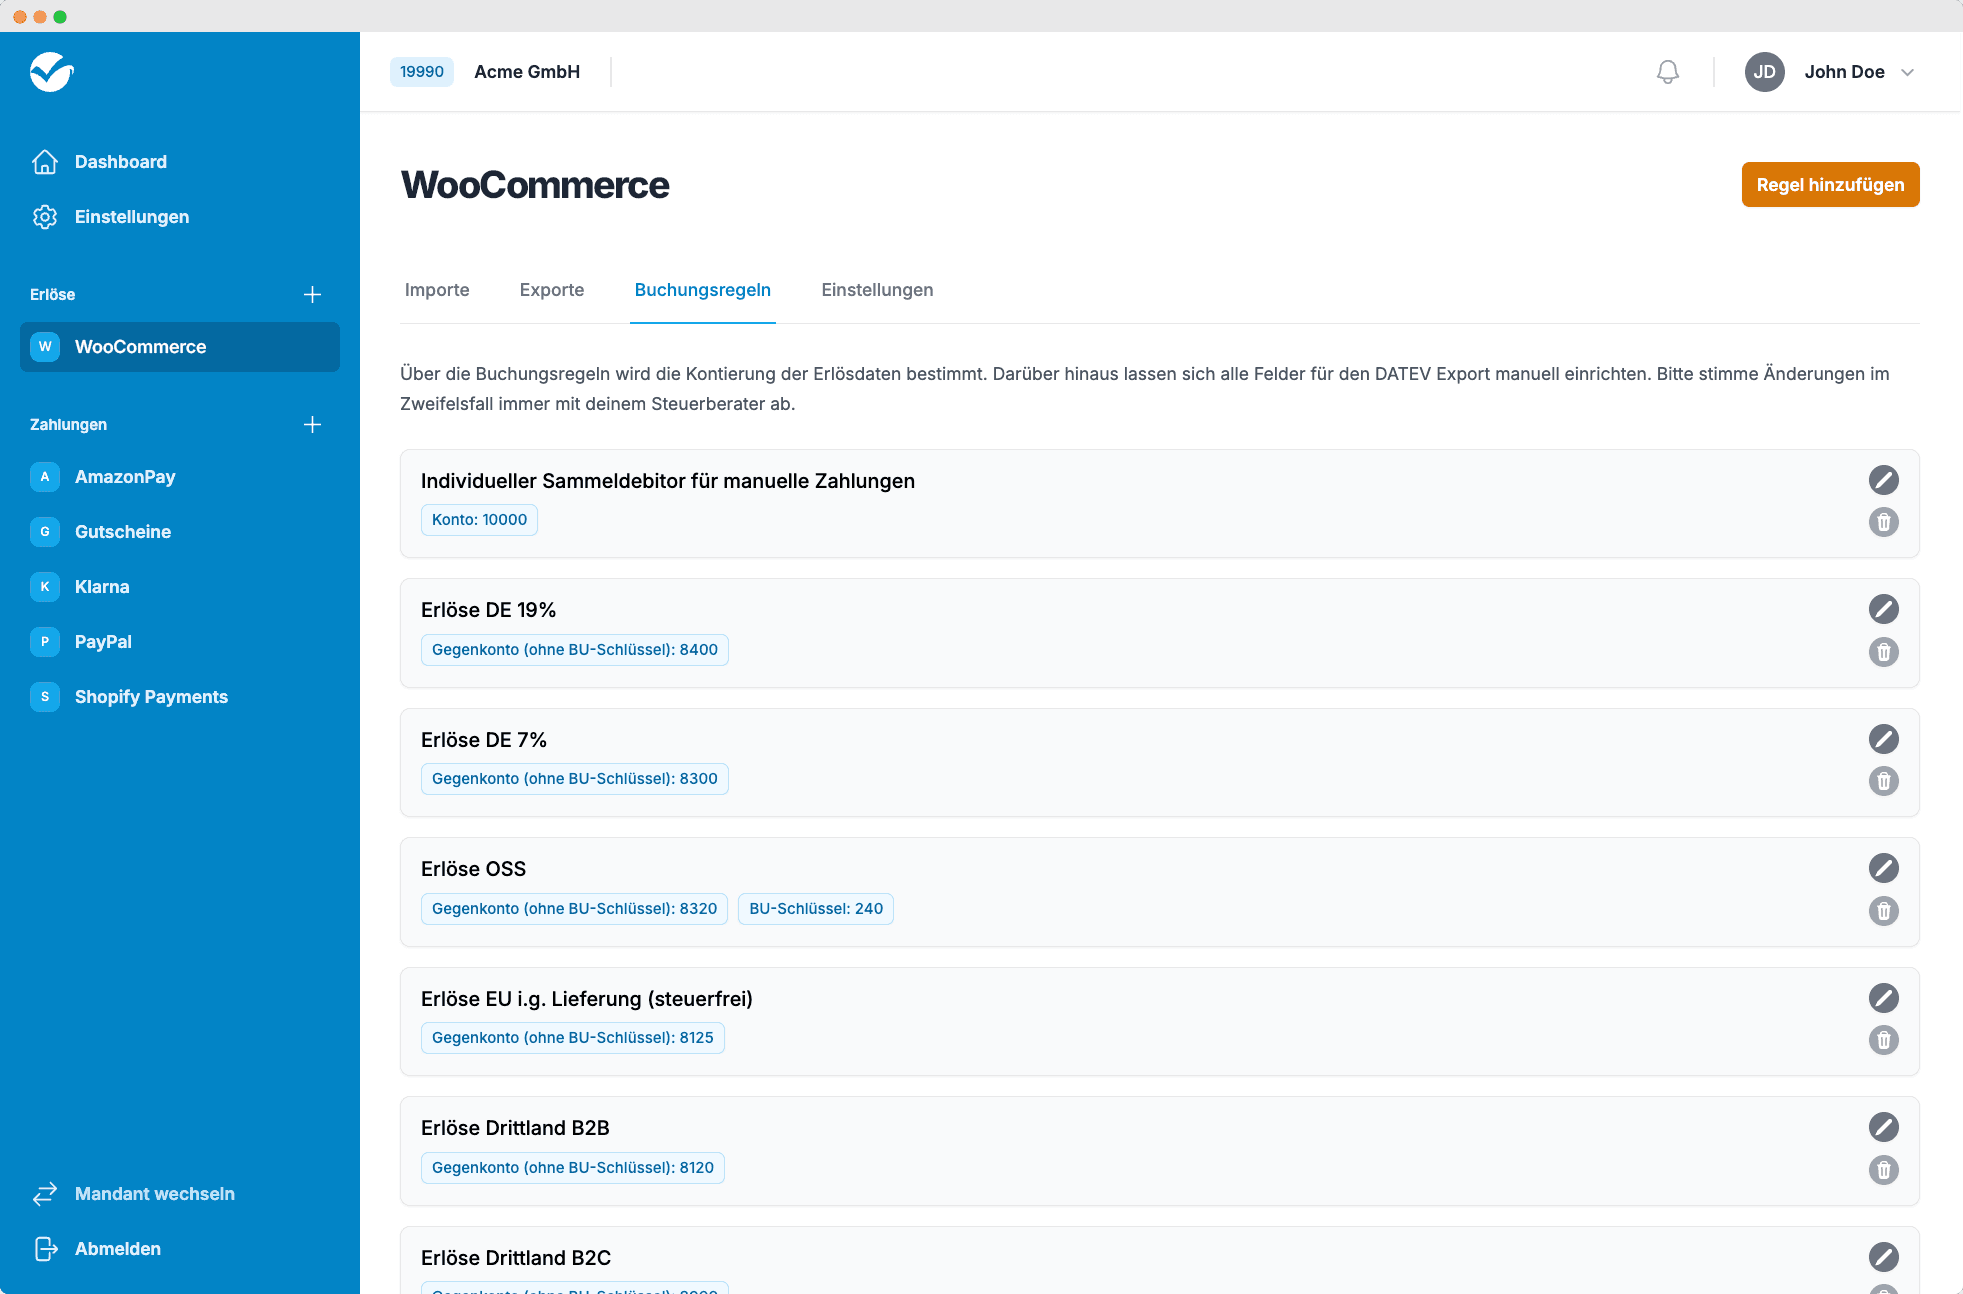
Task: Click the app logo checkmark icon
Action: 52,72
